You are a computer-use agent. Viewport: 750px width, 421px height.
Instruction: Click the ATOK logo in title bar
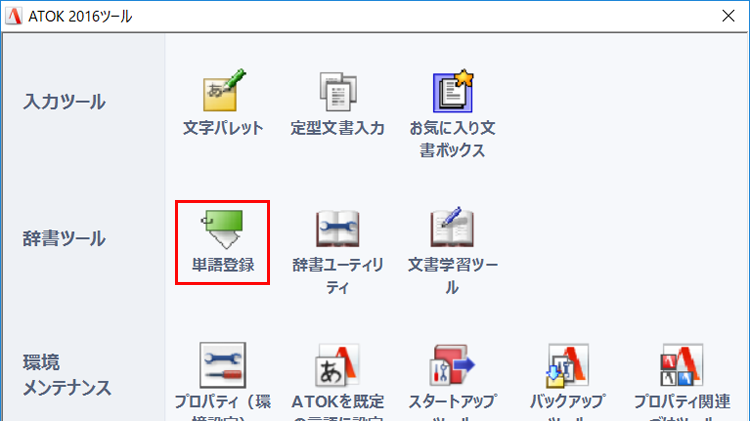[13, 16]
